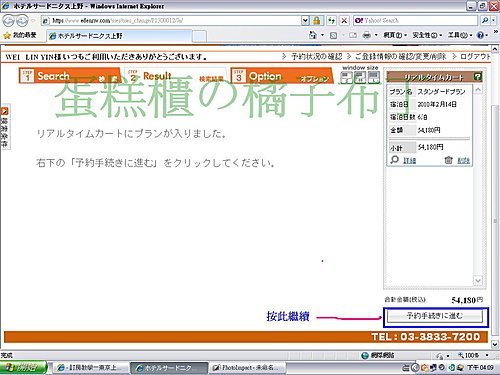The image size is (500, 375).
Task: Open the Home page icon in toolbar
Action: [313, 35]
